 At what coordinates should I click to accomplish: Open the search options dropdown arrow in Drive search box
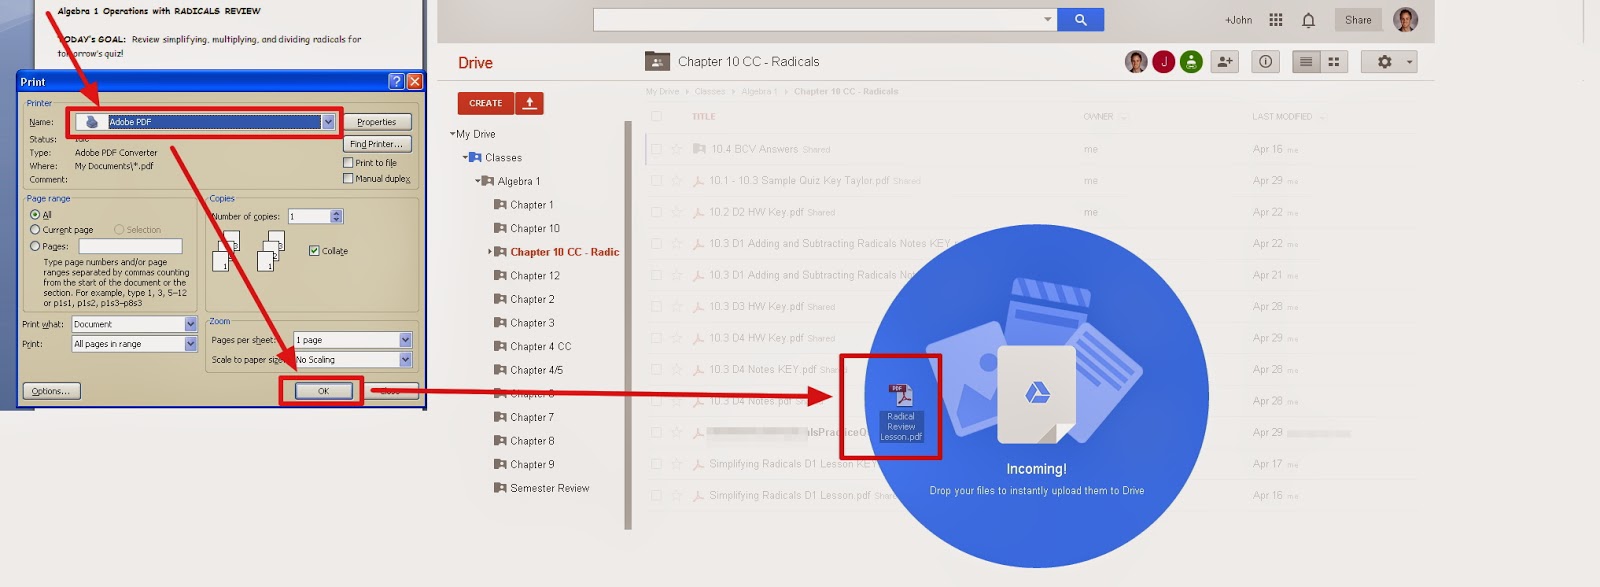(x=1047, y=19)
